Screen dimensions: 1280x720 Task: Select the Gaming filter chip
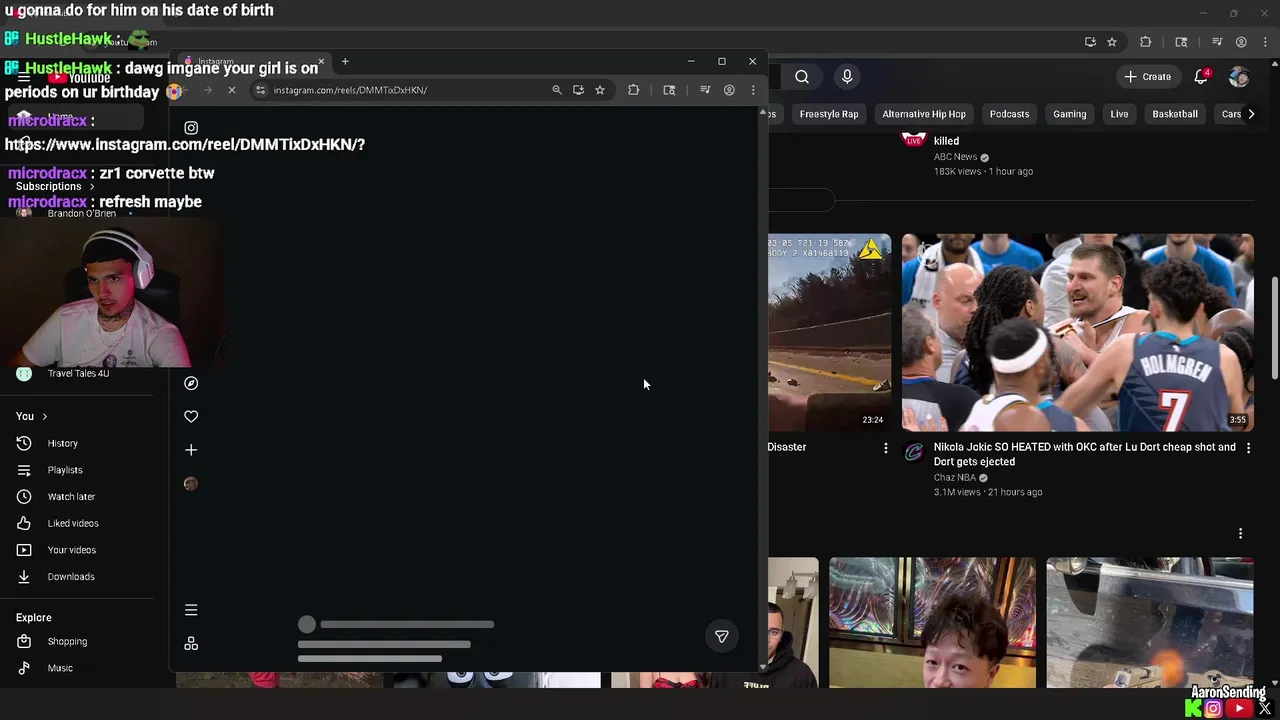pyautogui.click(x=1069, y=114)
